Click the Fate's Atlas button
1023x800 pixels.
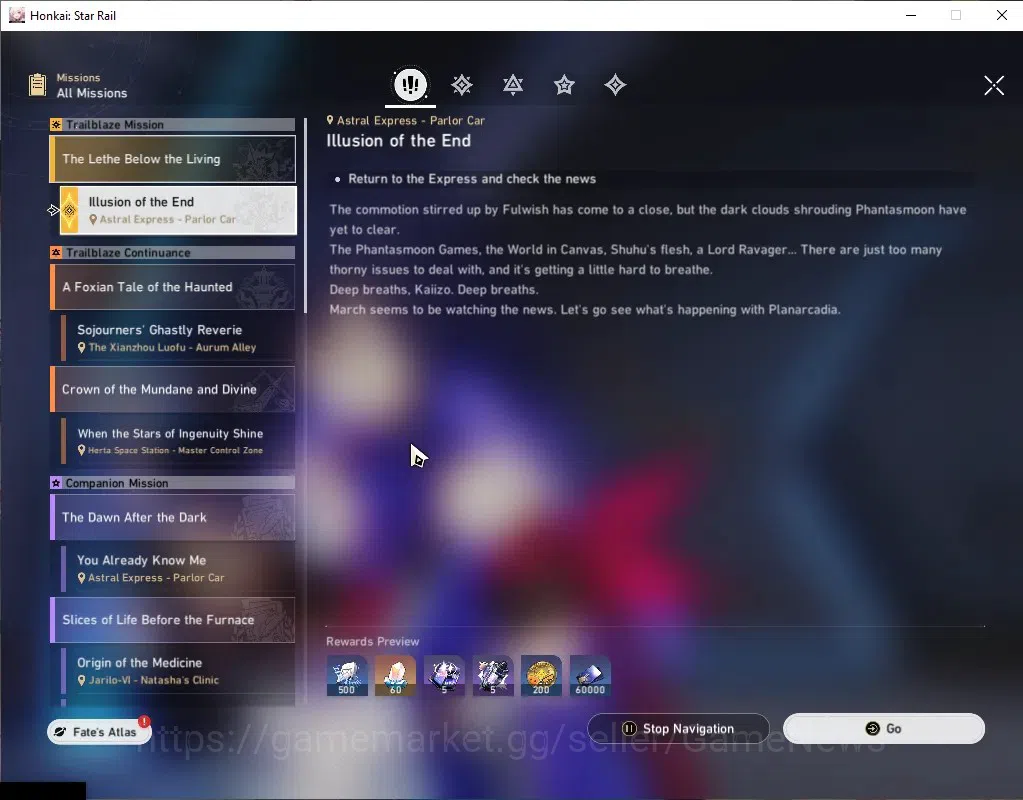(99, 732)
